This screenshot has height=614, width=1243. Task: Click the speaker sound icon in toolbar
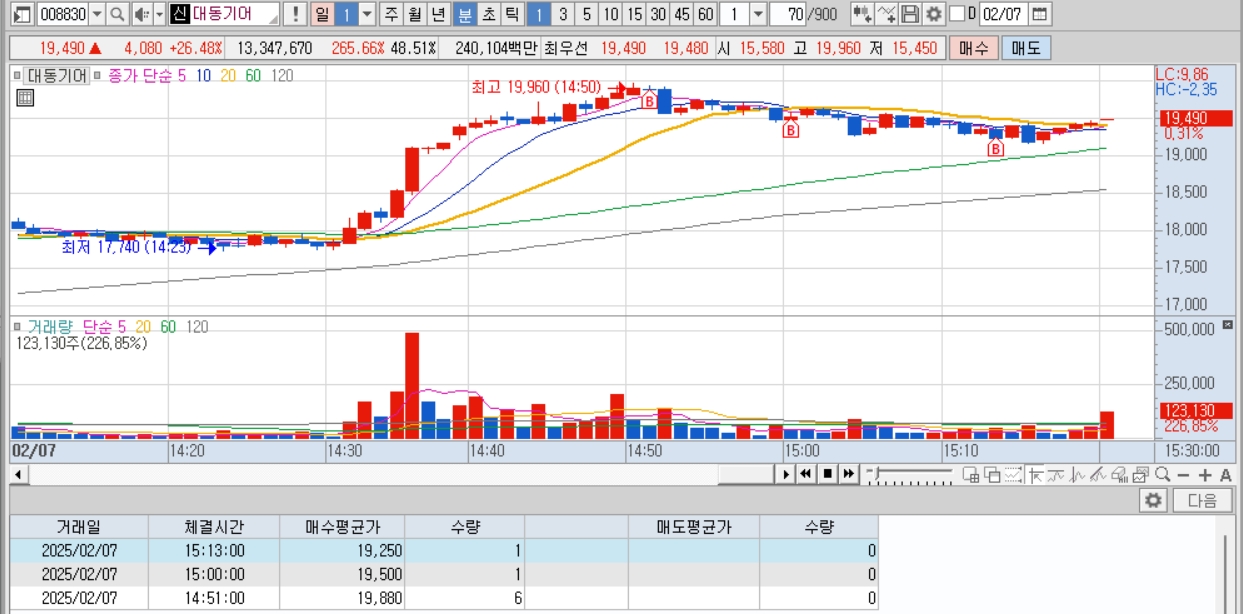point(141,14)
